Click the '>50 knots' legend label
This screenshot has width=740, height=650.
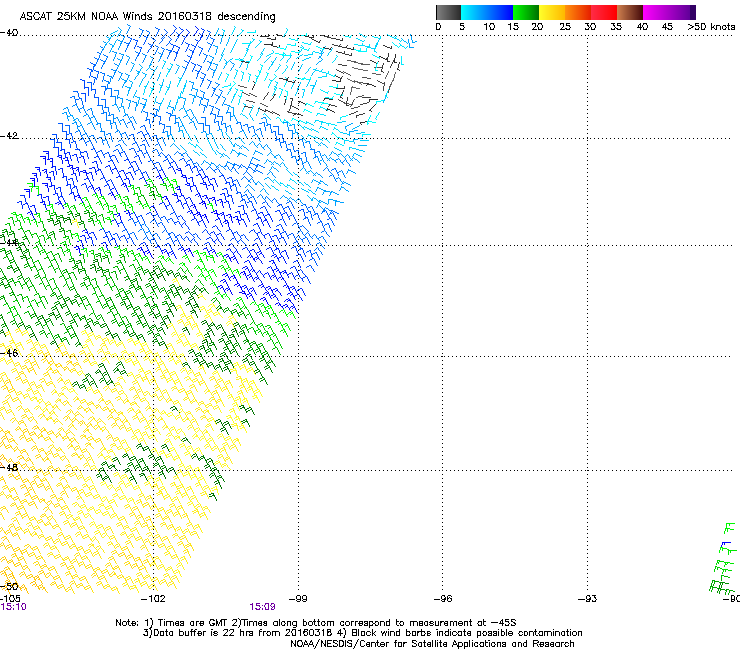(x=711, y=26)
